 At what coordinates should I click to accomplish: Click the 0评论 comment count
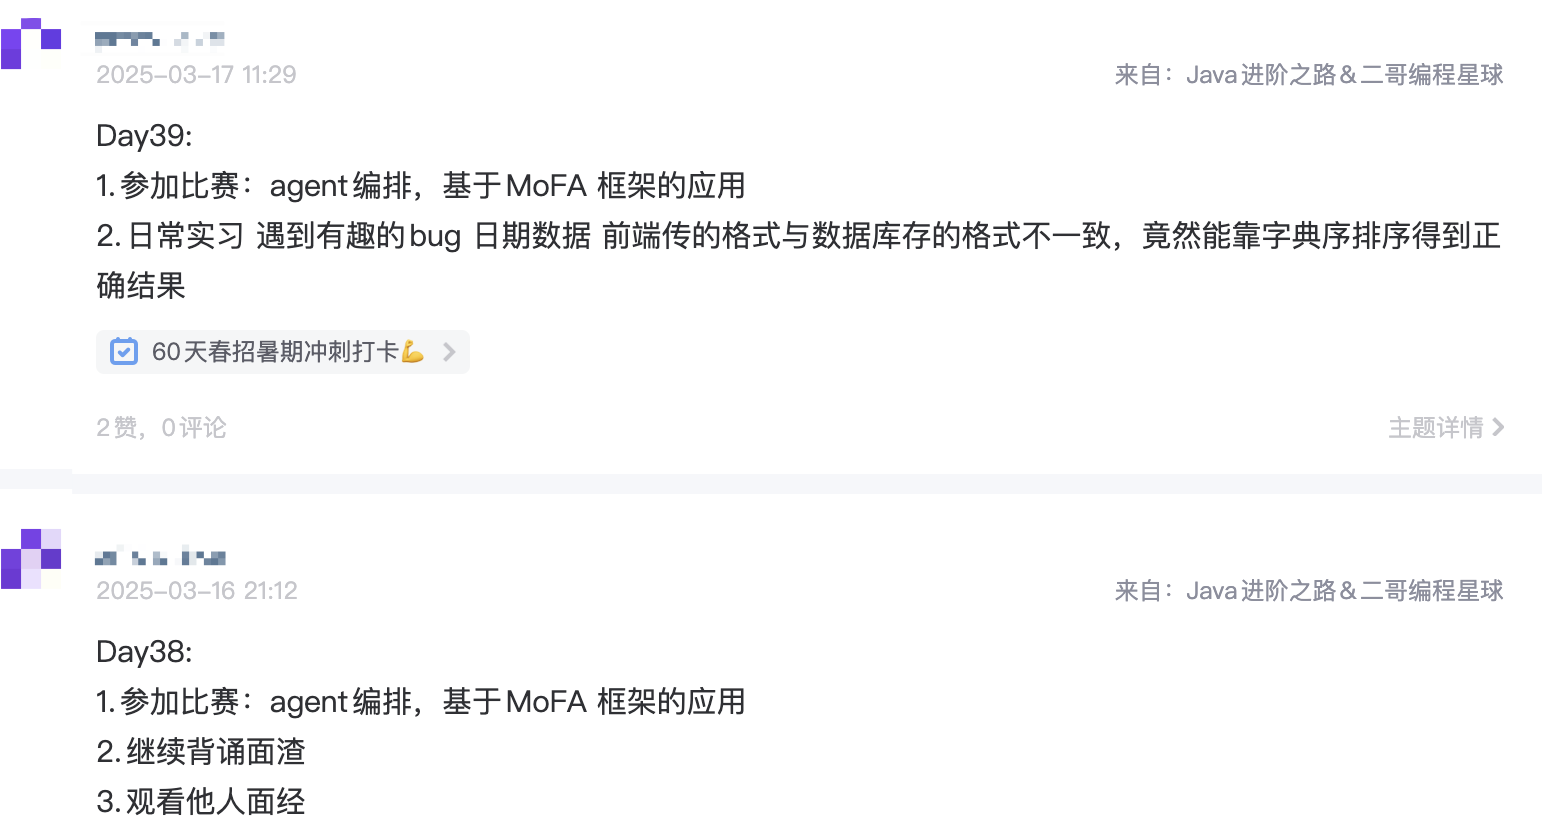[194, 428]
